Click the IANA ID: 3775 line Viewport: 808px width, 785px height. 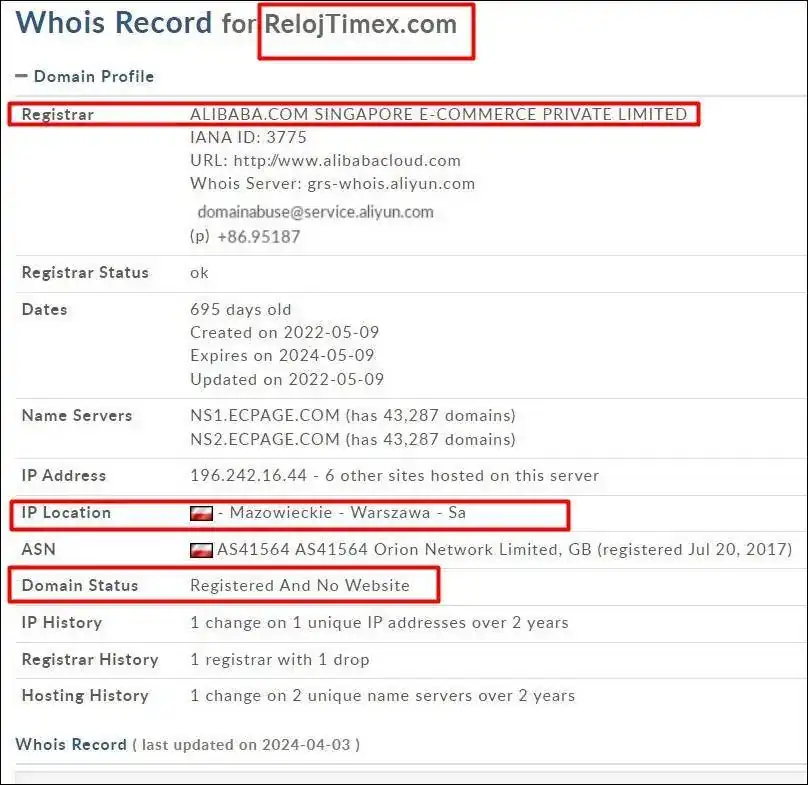point(248,137)
